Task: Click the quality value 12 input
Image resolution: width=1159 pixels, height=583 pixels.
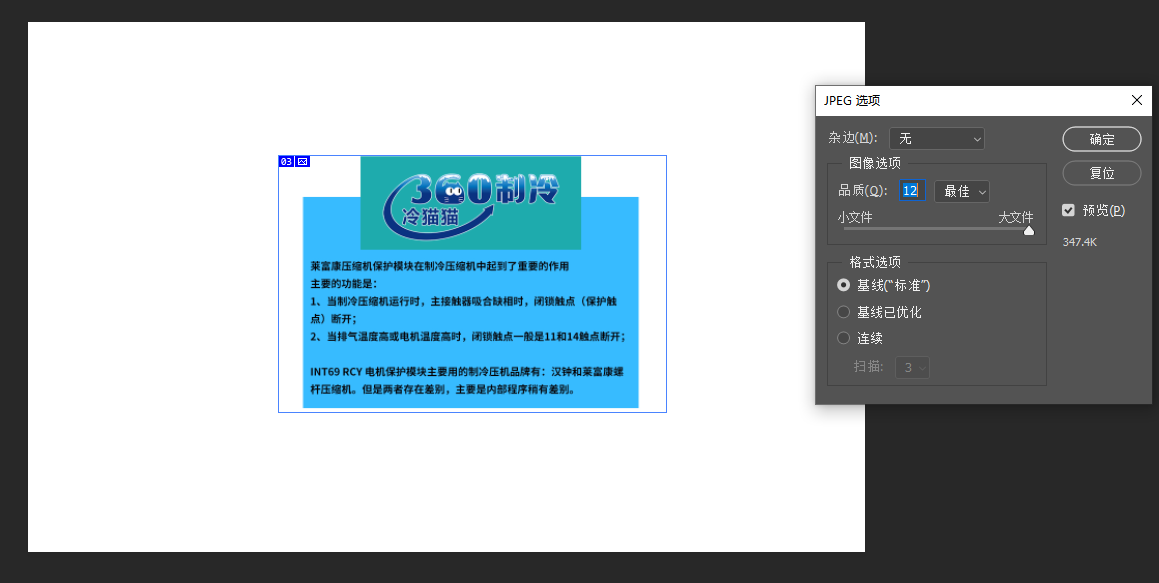Action: click(x=910, y=190)
